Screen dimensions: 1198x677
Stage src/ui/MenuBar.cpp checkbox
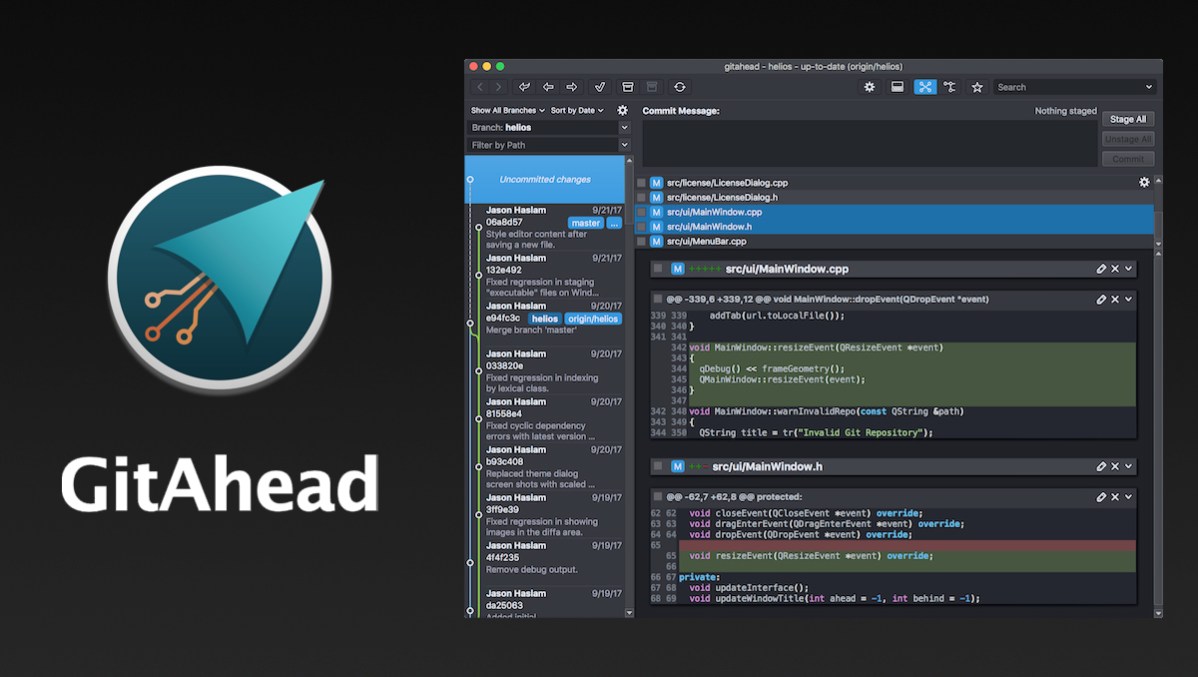tap(641, 241)
